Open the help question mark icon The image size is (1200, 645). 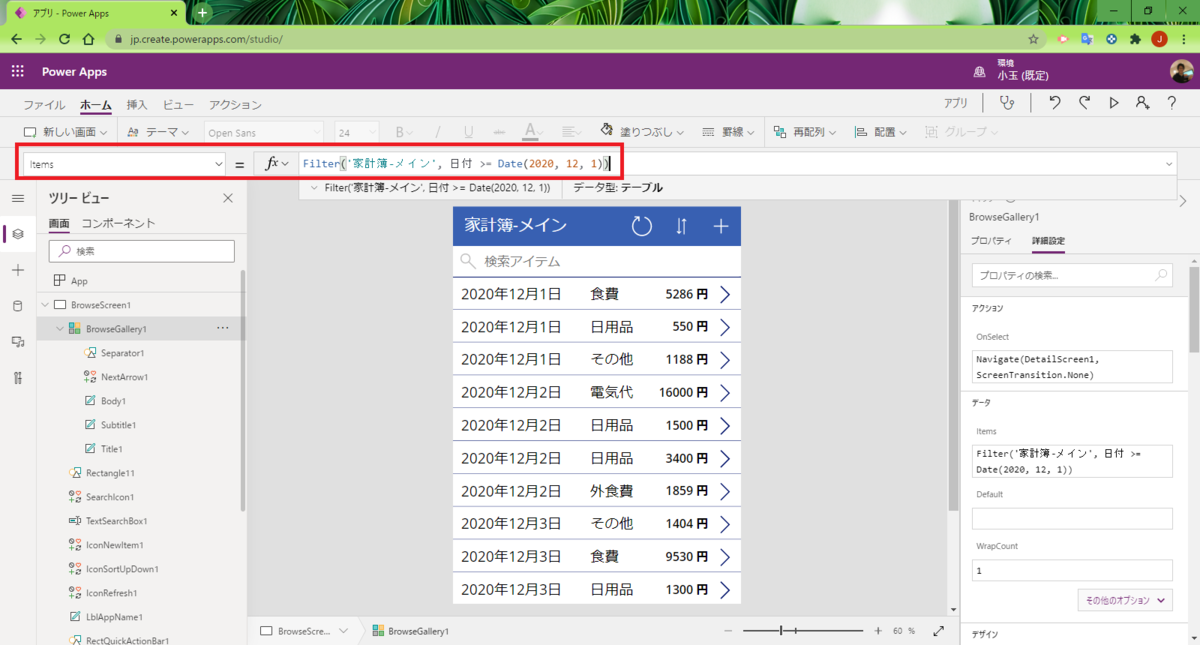point(1172,103)
